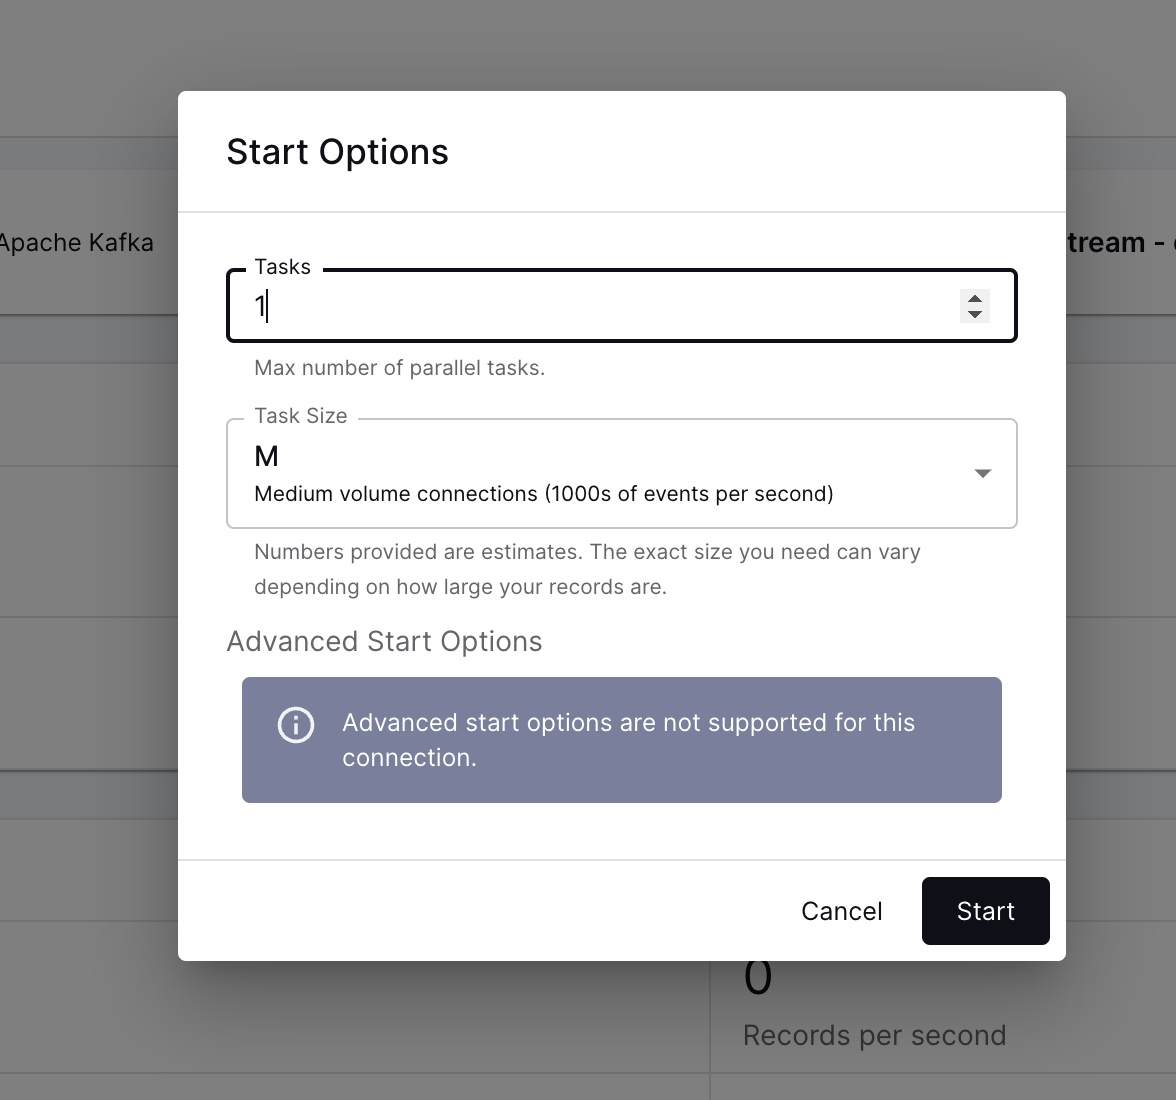Viewport: 1176px width, 1100px height.
Task: Open the Task Size combo box showing M
Action: [x=600, y=473]
